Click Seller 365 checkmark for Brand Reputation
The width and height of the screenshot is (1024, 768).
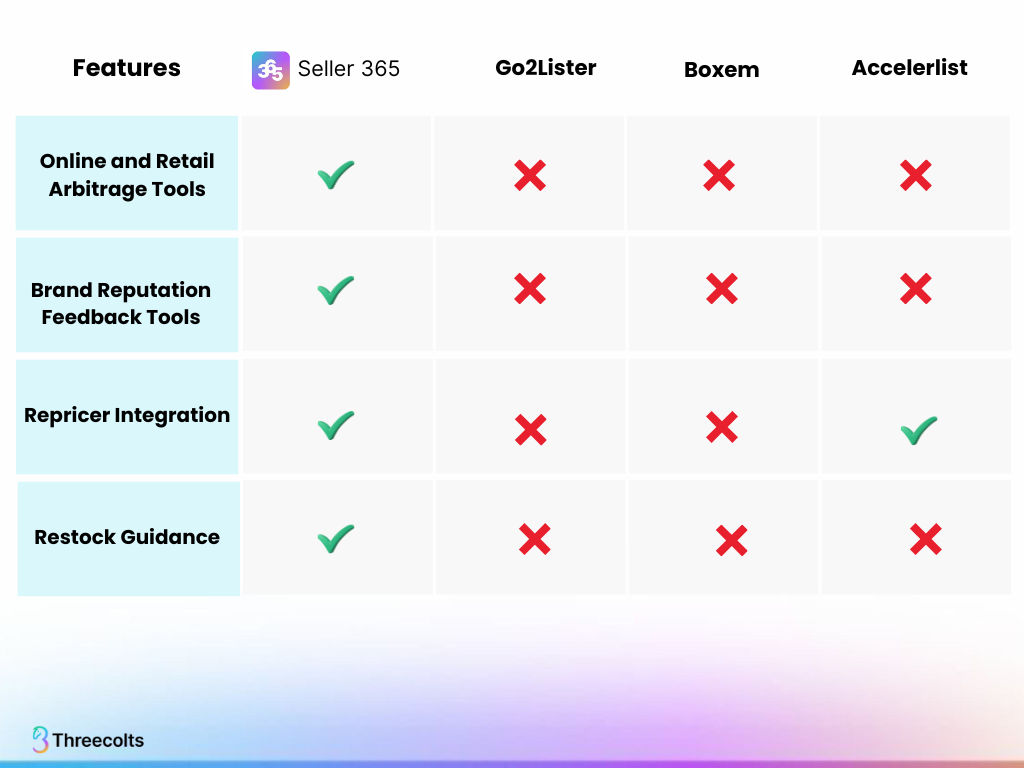335,290
